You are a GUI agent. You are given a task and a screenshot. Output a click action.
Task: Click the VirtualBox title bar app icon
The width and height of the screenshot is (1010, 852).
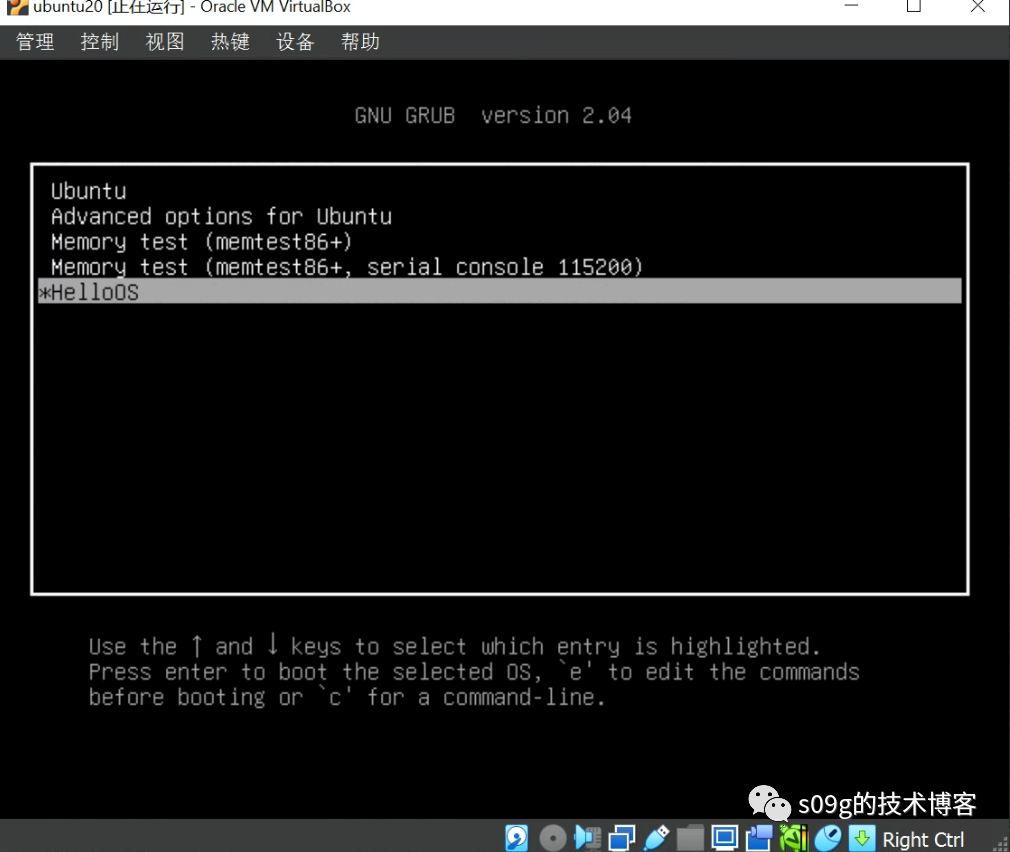(x=17, y=7)
